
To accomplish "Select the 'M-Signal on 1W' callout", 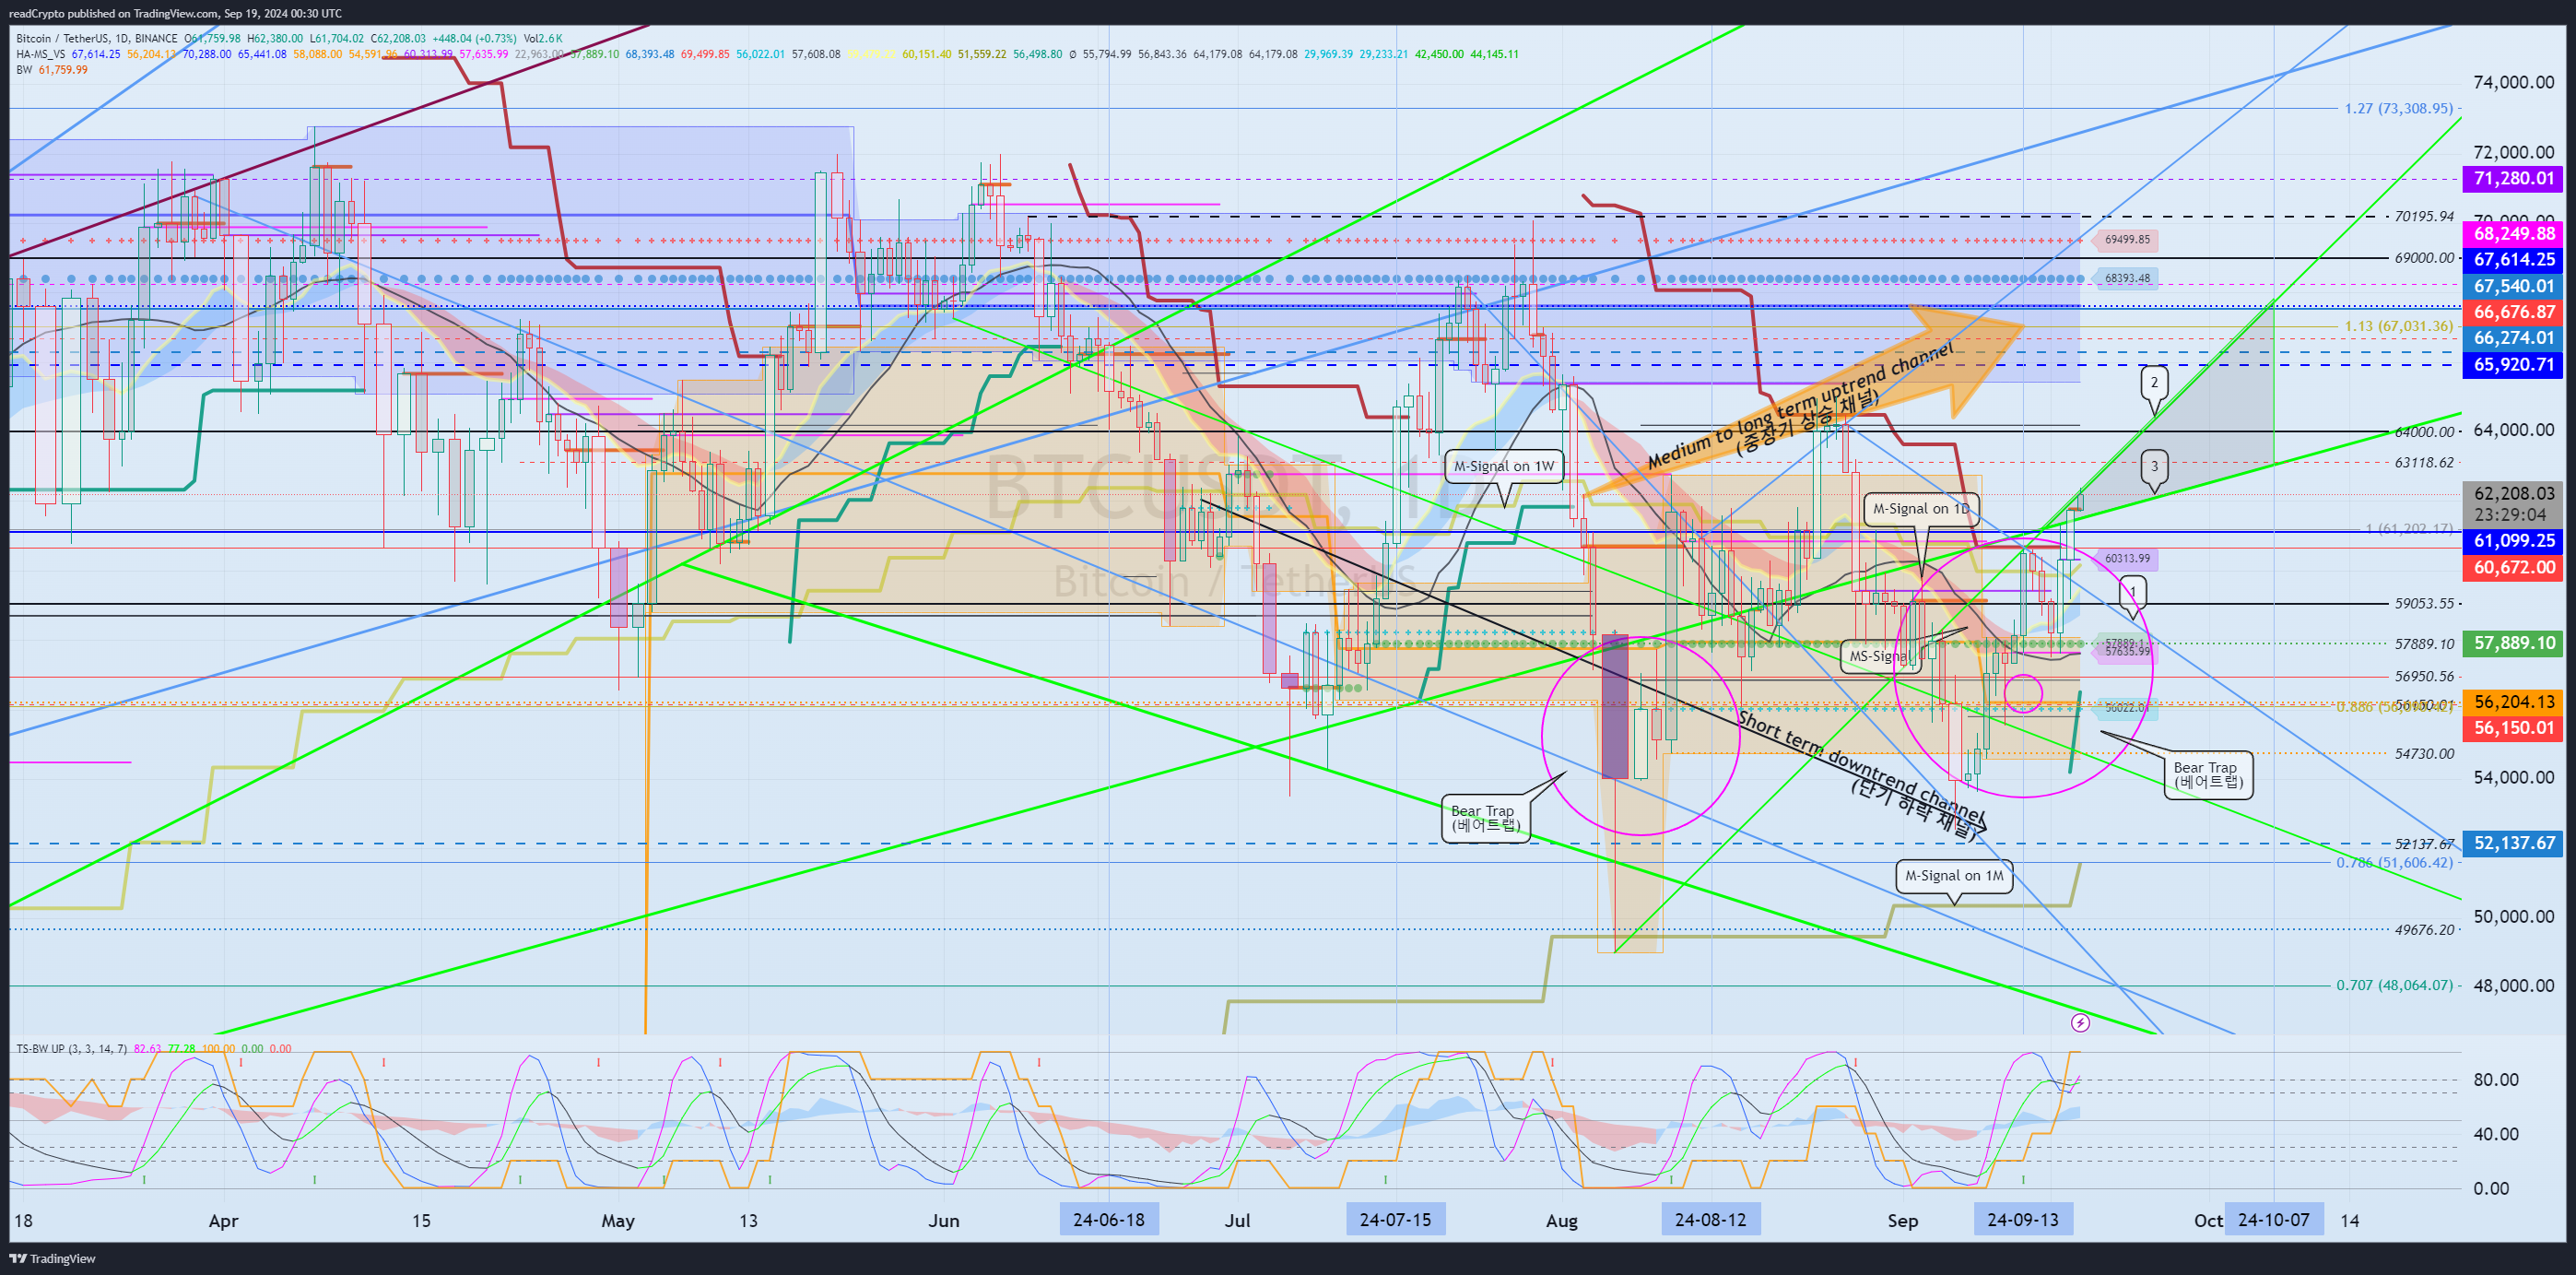I will coord(1504,466).
